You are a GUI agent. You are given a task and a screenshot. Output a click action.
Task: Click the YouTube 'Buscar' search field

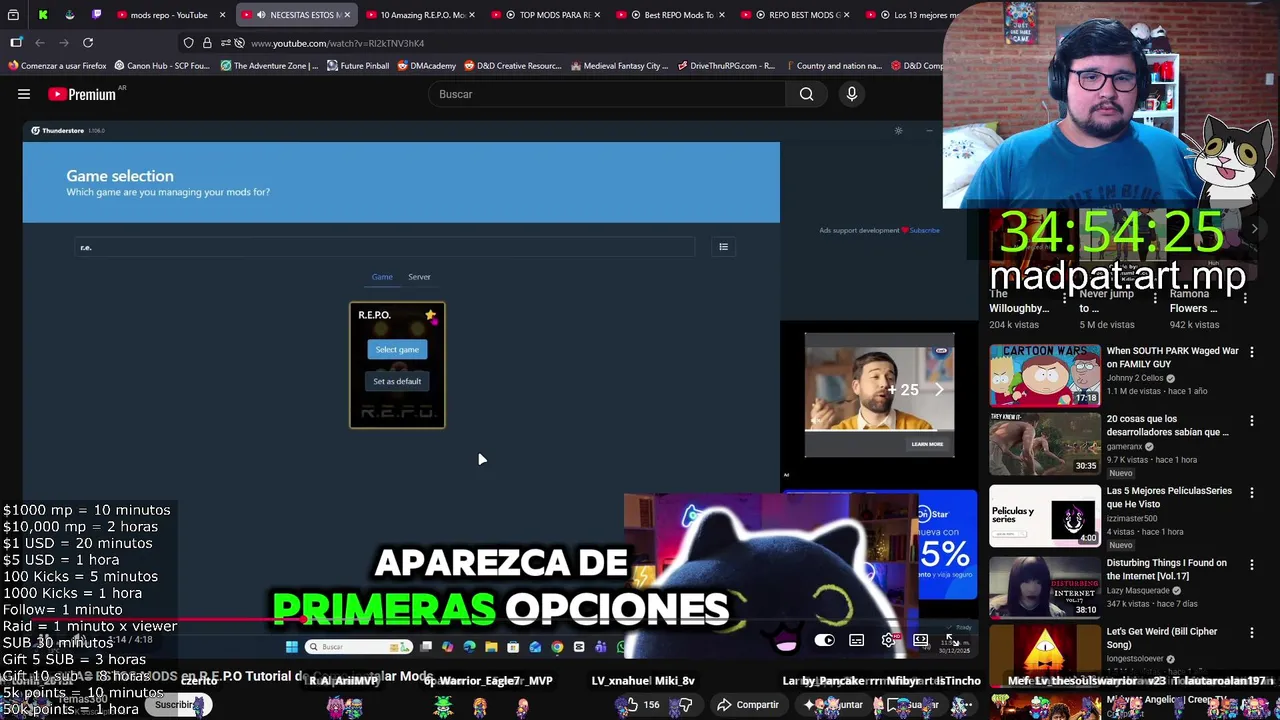[605, 94]
